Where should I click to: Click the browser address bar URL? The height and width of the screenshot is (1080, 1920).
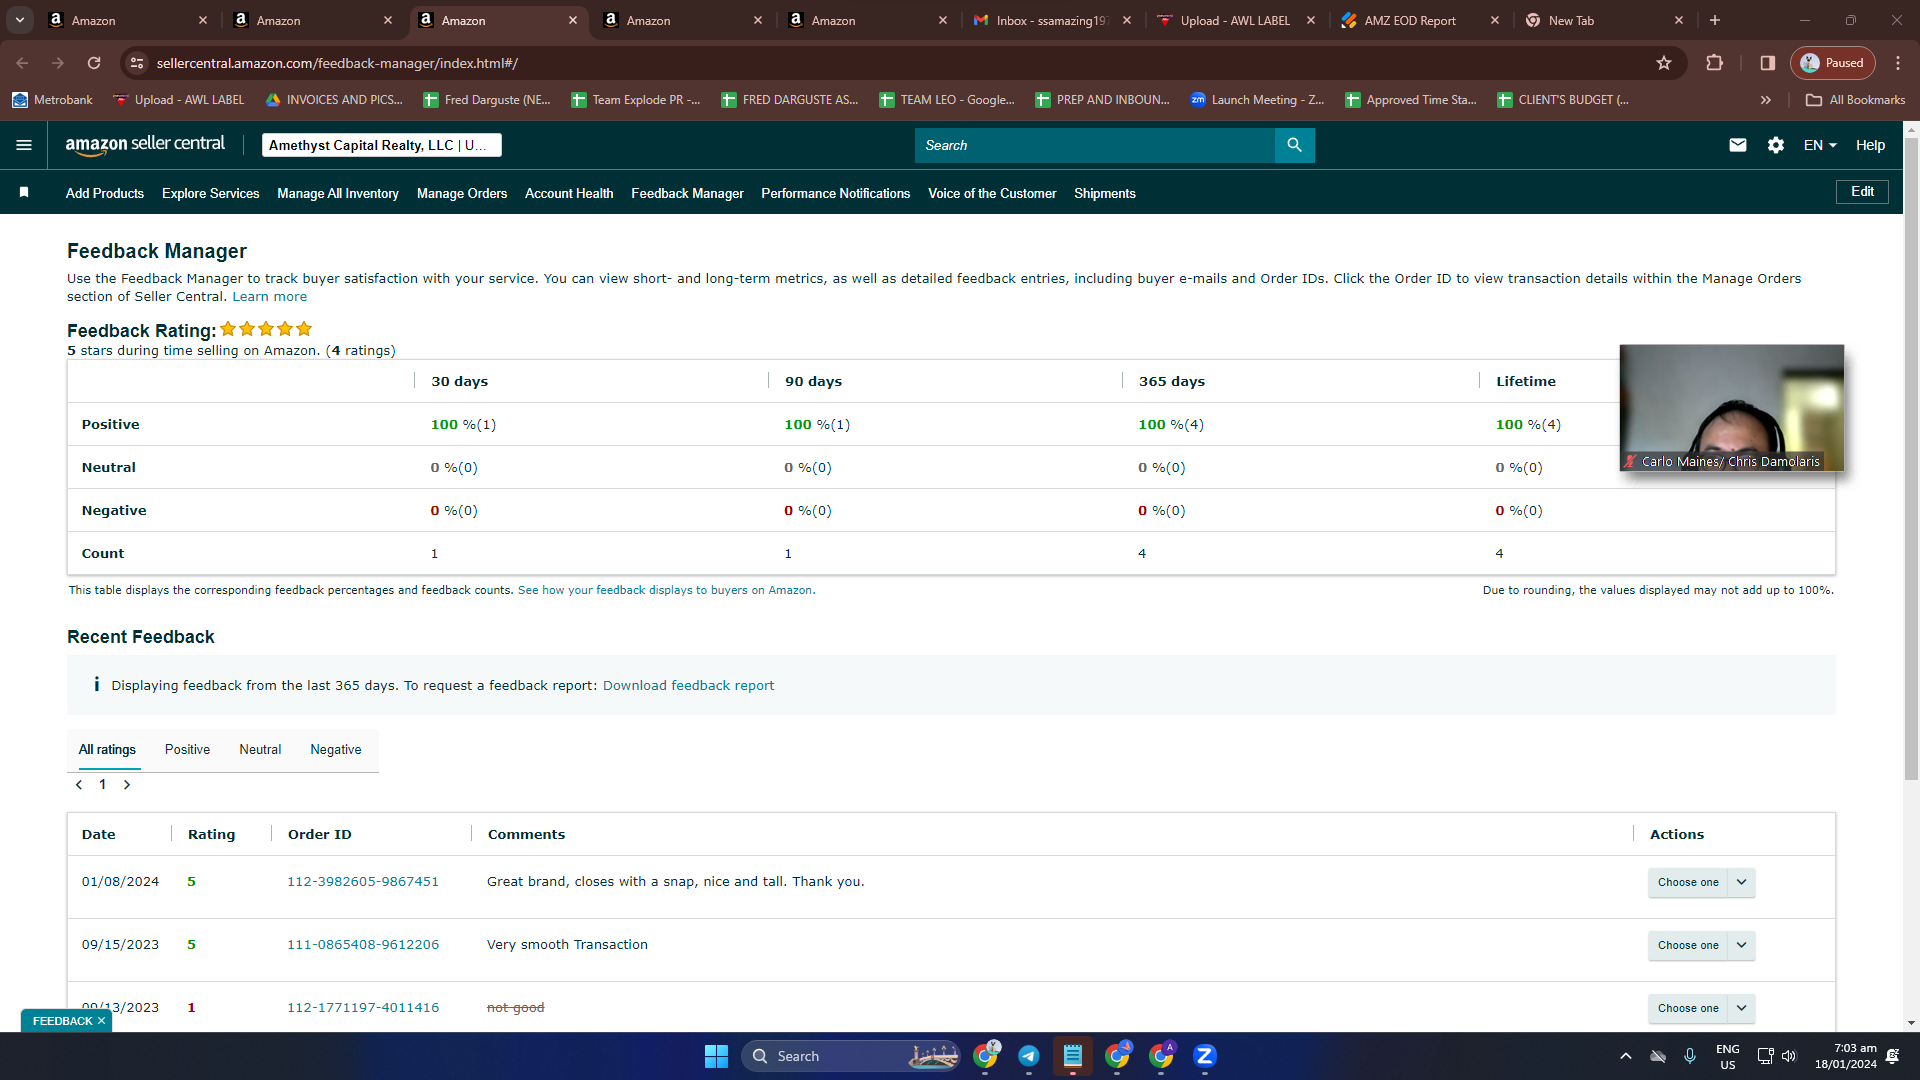[x=337, y=63]
